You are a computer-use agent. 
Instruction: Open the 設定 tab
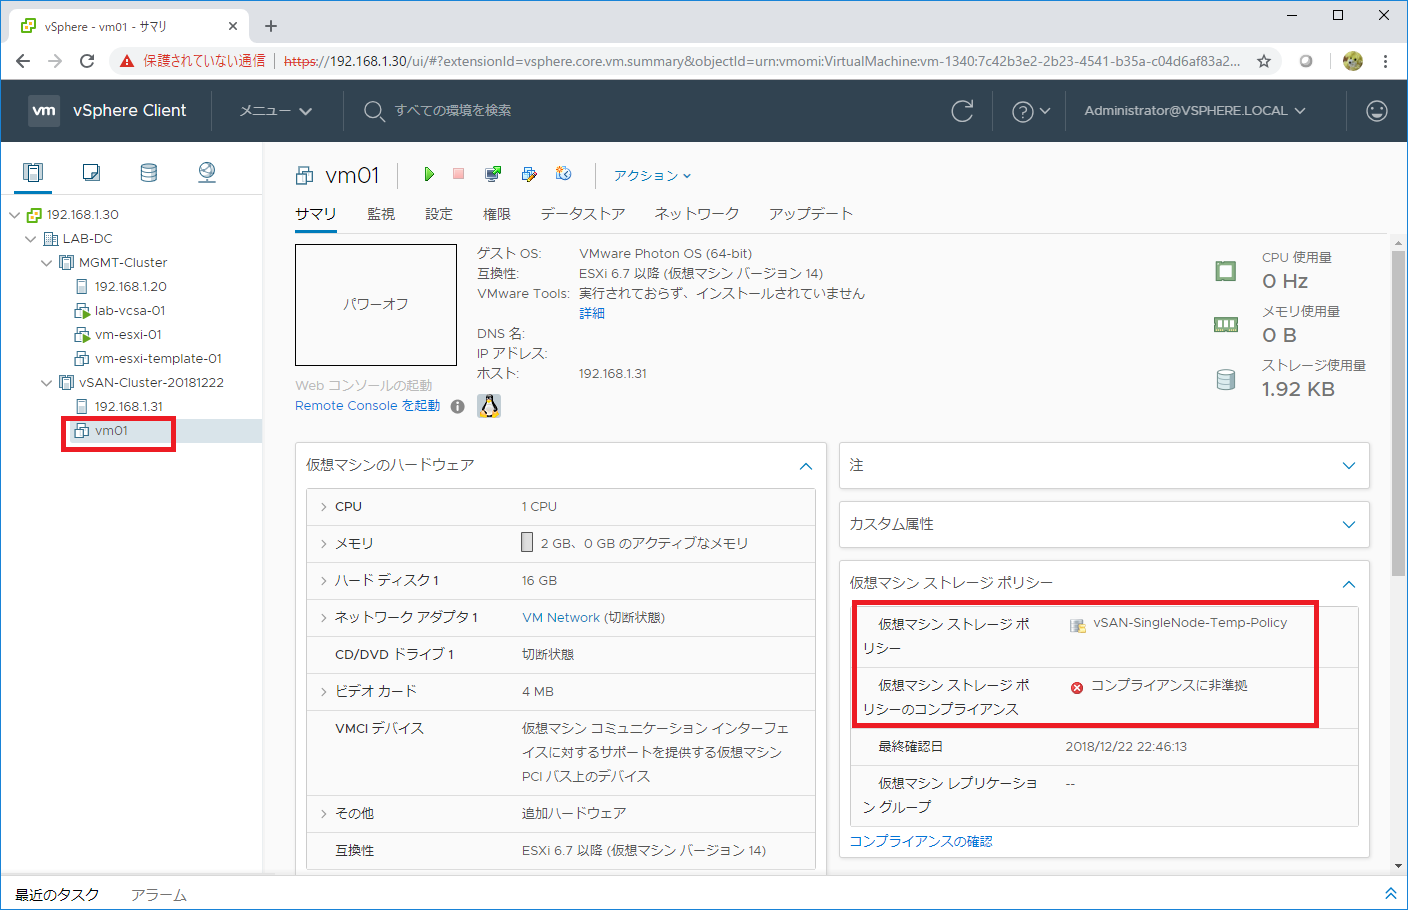(439, 214)
